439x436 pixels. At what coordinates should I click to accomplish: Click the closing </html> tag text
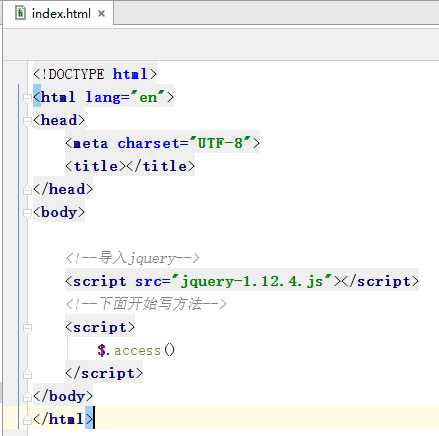click(63, 419)
